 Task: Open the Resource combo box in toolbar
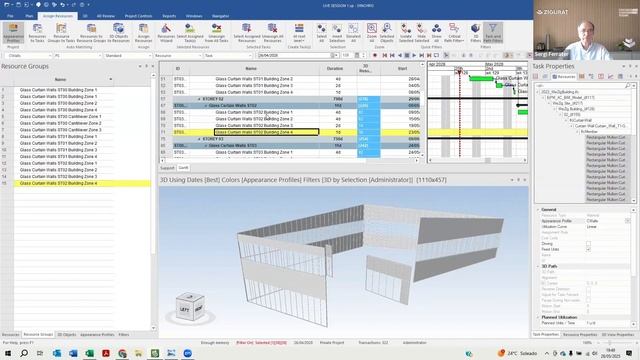click(x=178, y=56)
